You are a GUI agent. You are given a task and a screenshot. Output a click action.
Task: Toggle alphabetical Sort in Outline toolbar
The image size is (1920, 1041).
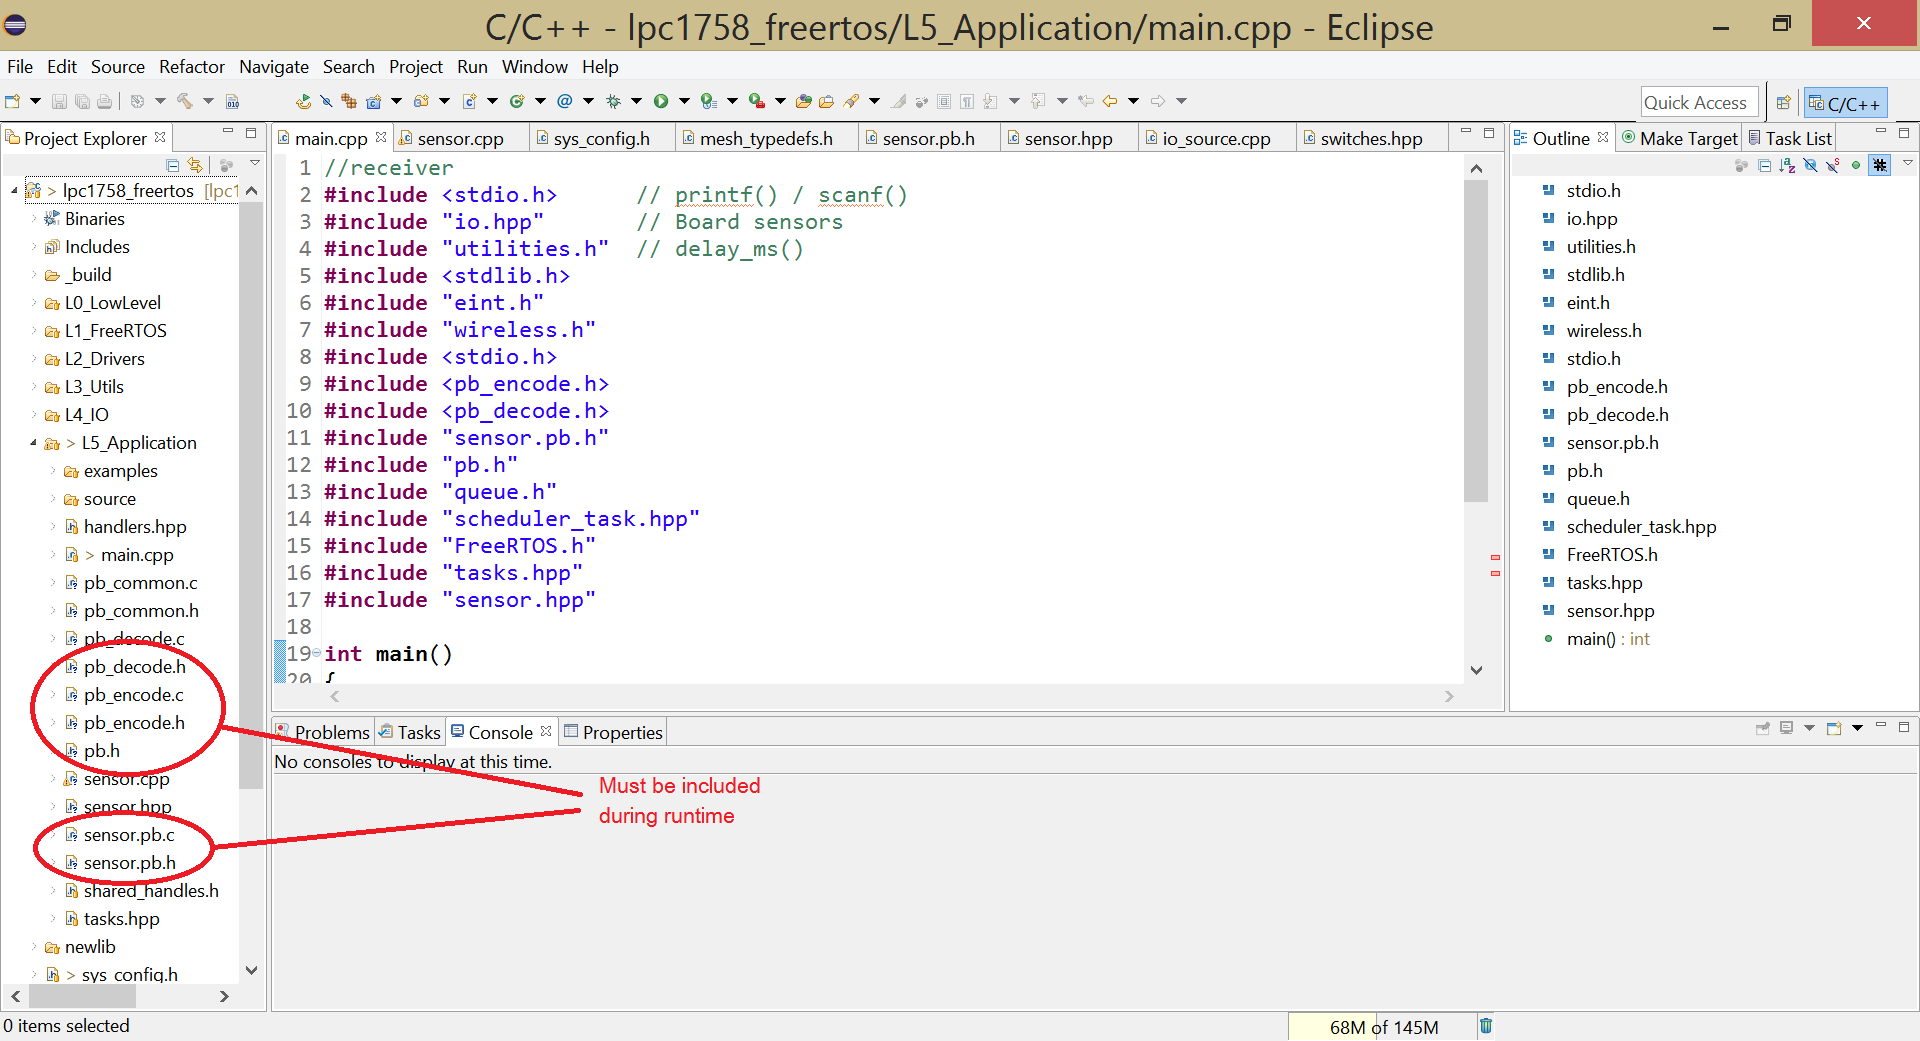(1788, 165)
